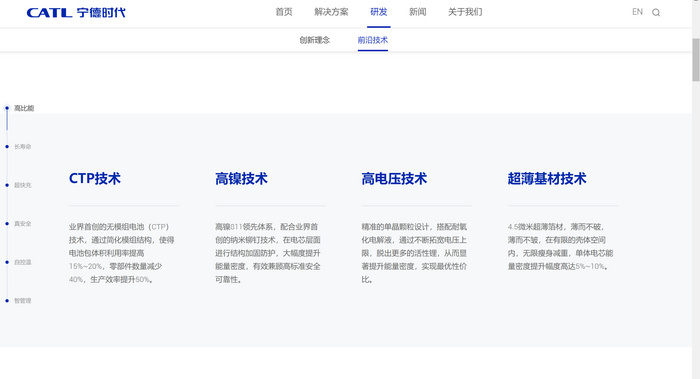Jump to the 超快充 section anchor
This screenshot has width=700, height=379.
point(22,185)
